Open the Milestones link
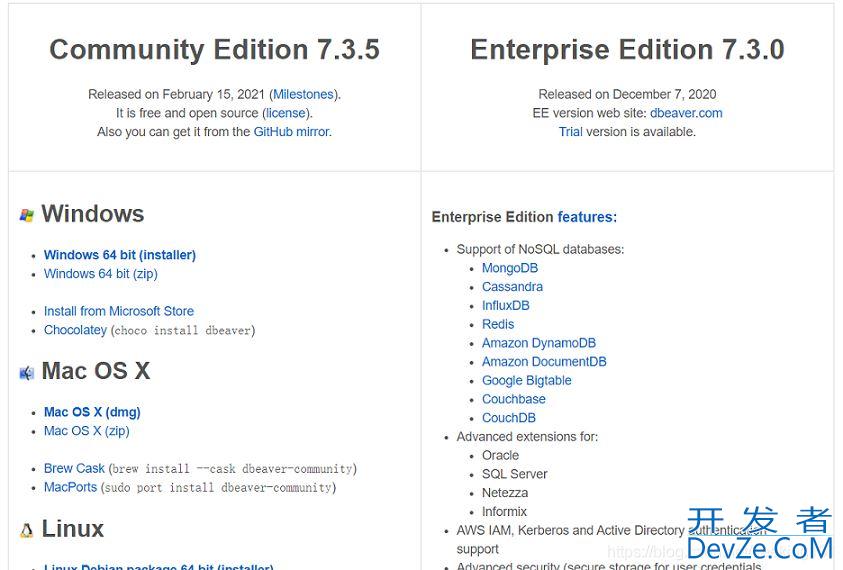Image resolution: width=843 pixels, height=570 pixels. (303, 95)
